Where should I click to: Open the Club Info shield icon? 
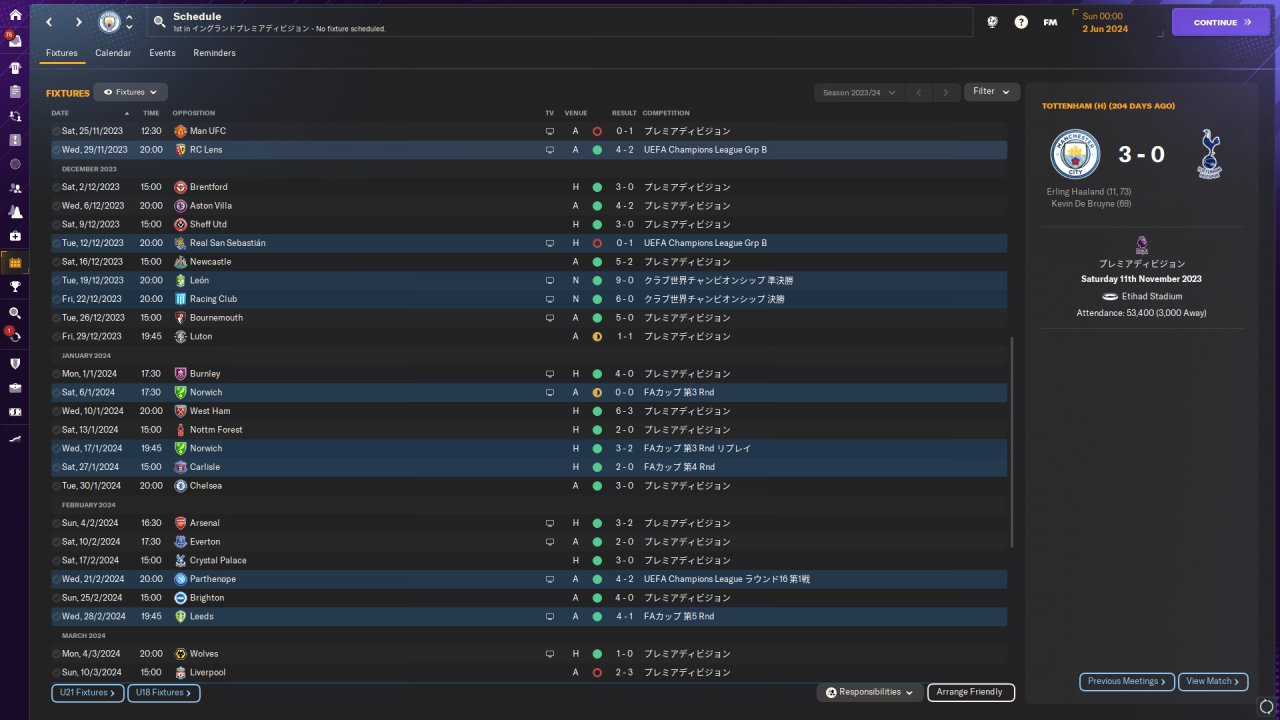(15, 363)
